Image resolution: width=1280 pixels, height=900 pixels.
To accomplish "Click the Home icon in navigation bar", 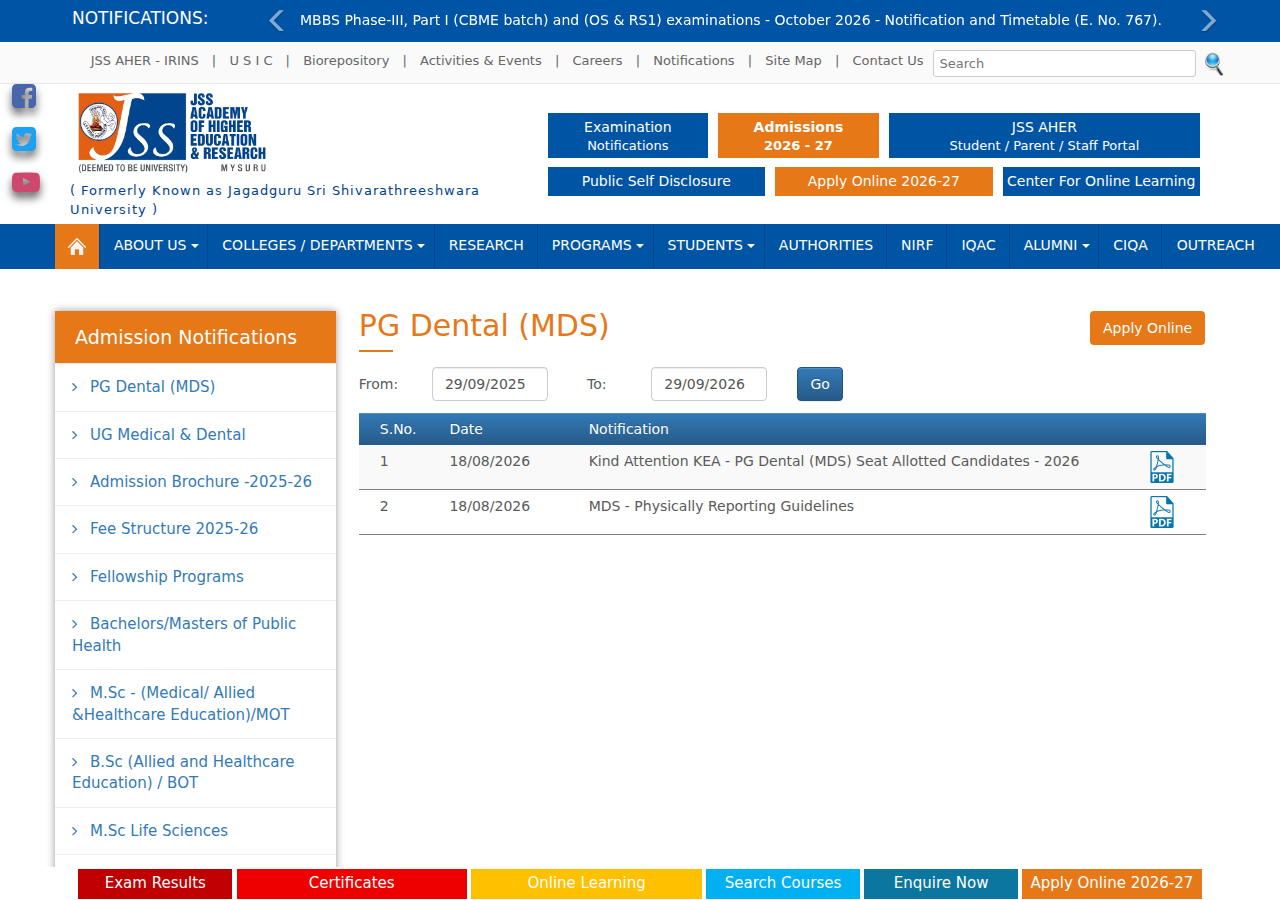I will click(77, 246).
